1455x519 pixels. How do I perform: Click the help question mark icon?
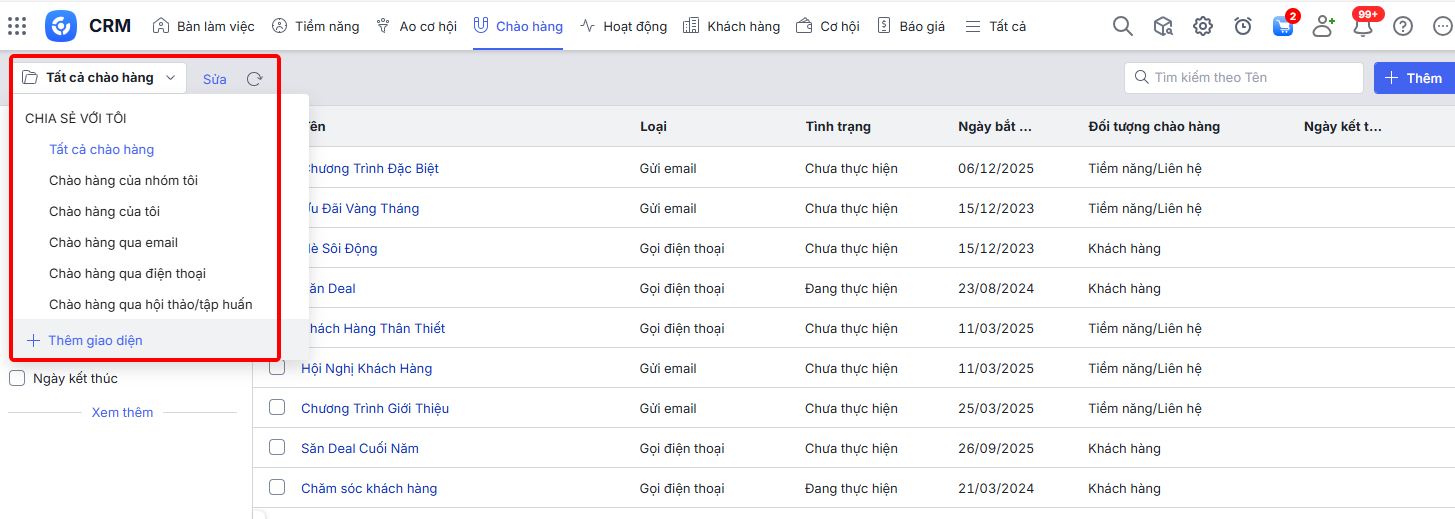coord(1403,27)
